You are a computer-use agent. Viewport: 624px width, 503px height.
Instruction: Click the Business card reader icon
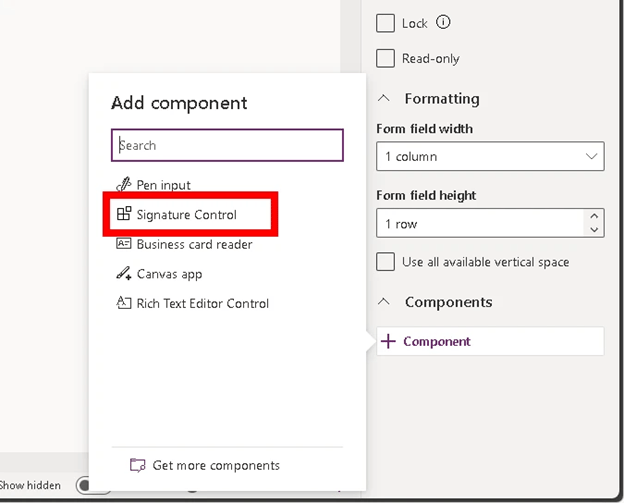point(123,244)
